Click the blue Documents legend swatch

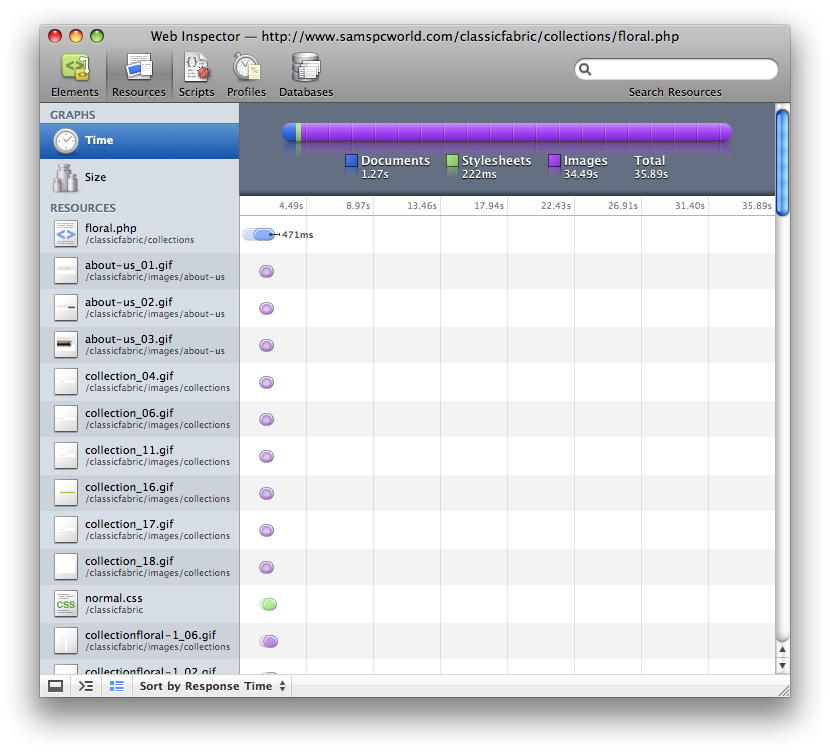coord(351,161)
